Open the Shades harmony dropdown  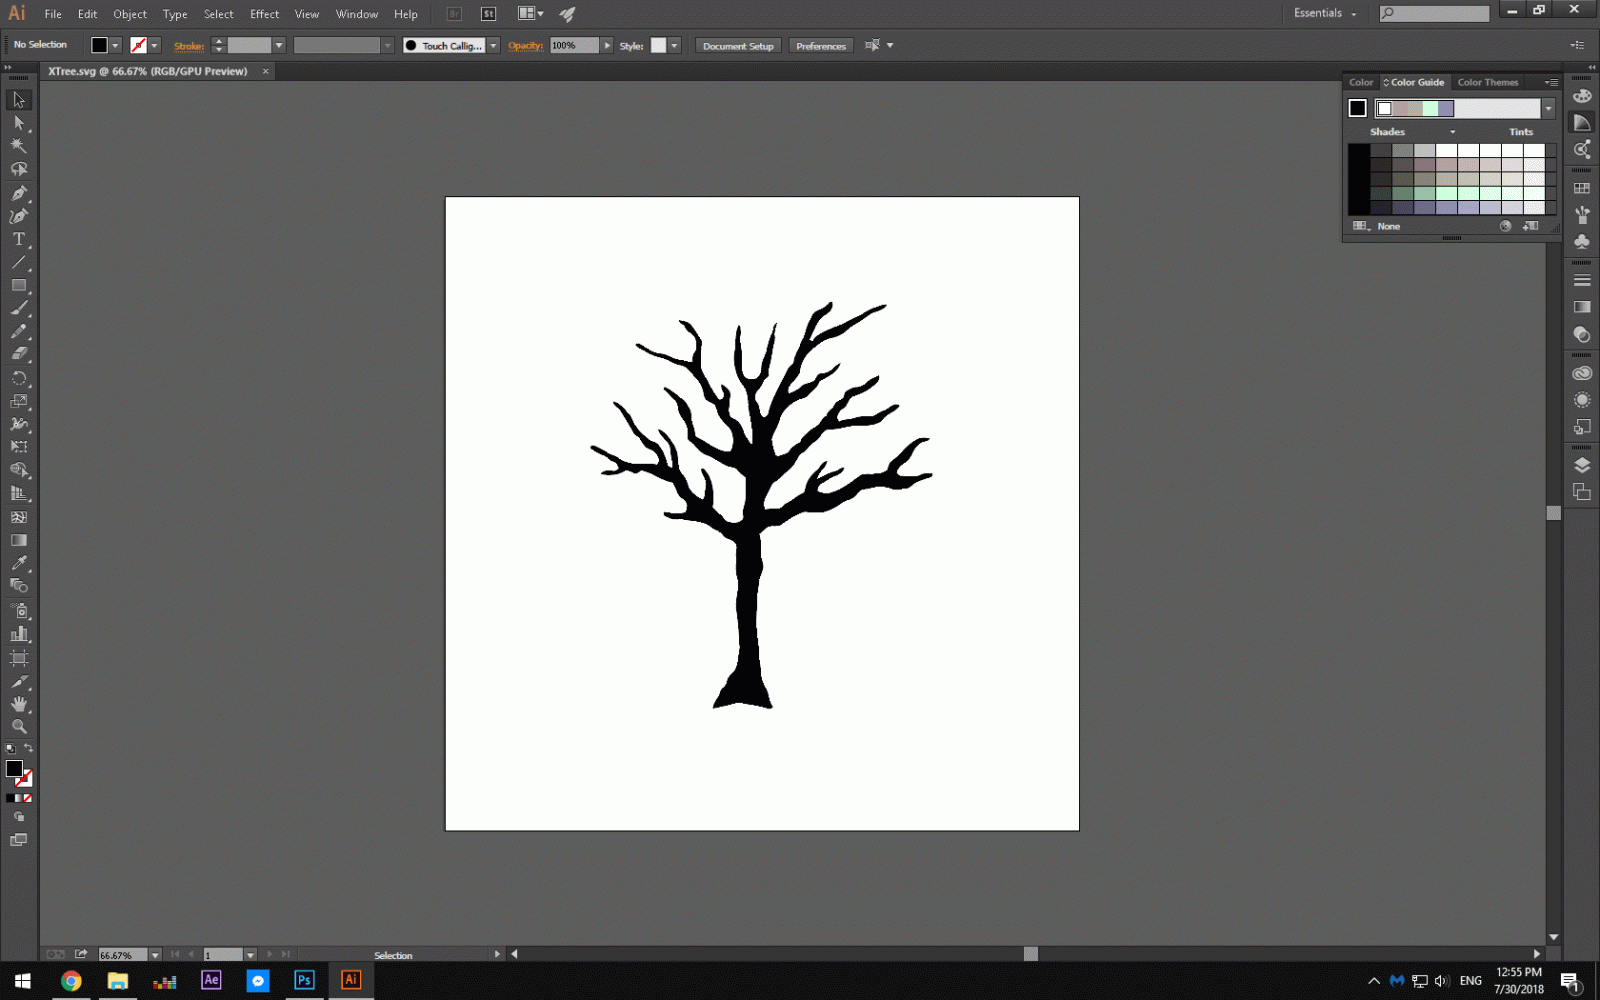pos(1453,131)
